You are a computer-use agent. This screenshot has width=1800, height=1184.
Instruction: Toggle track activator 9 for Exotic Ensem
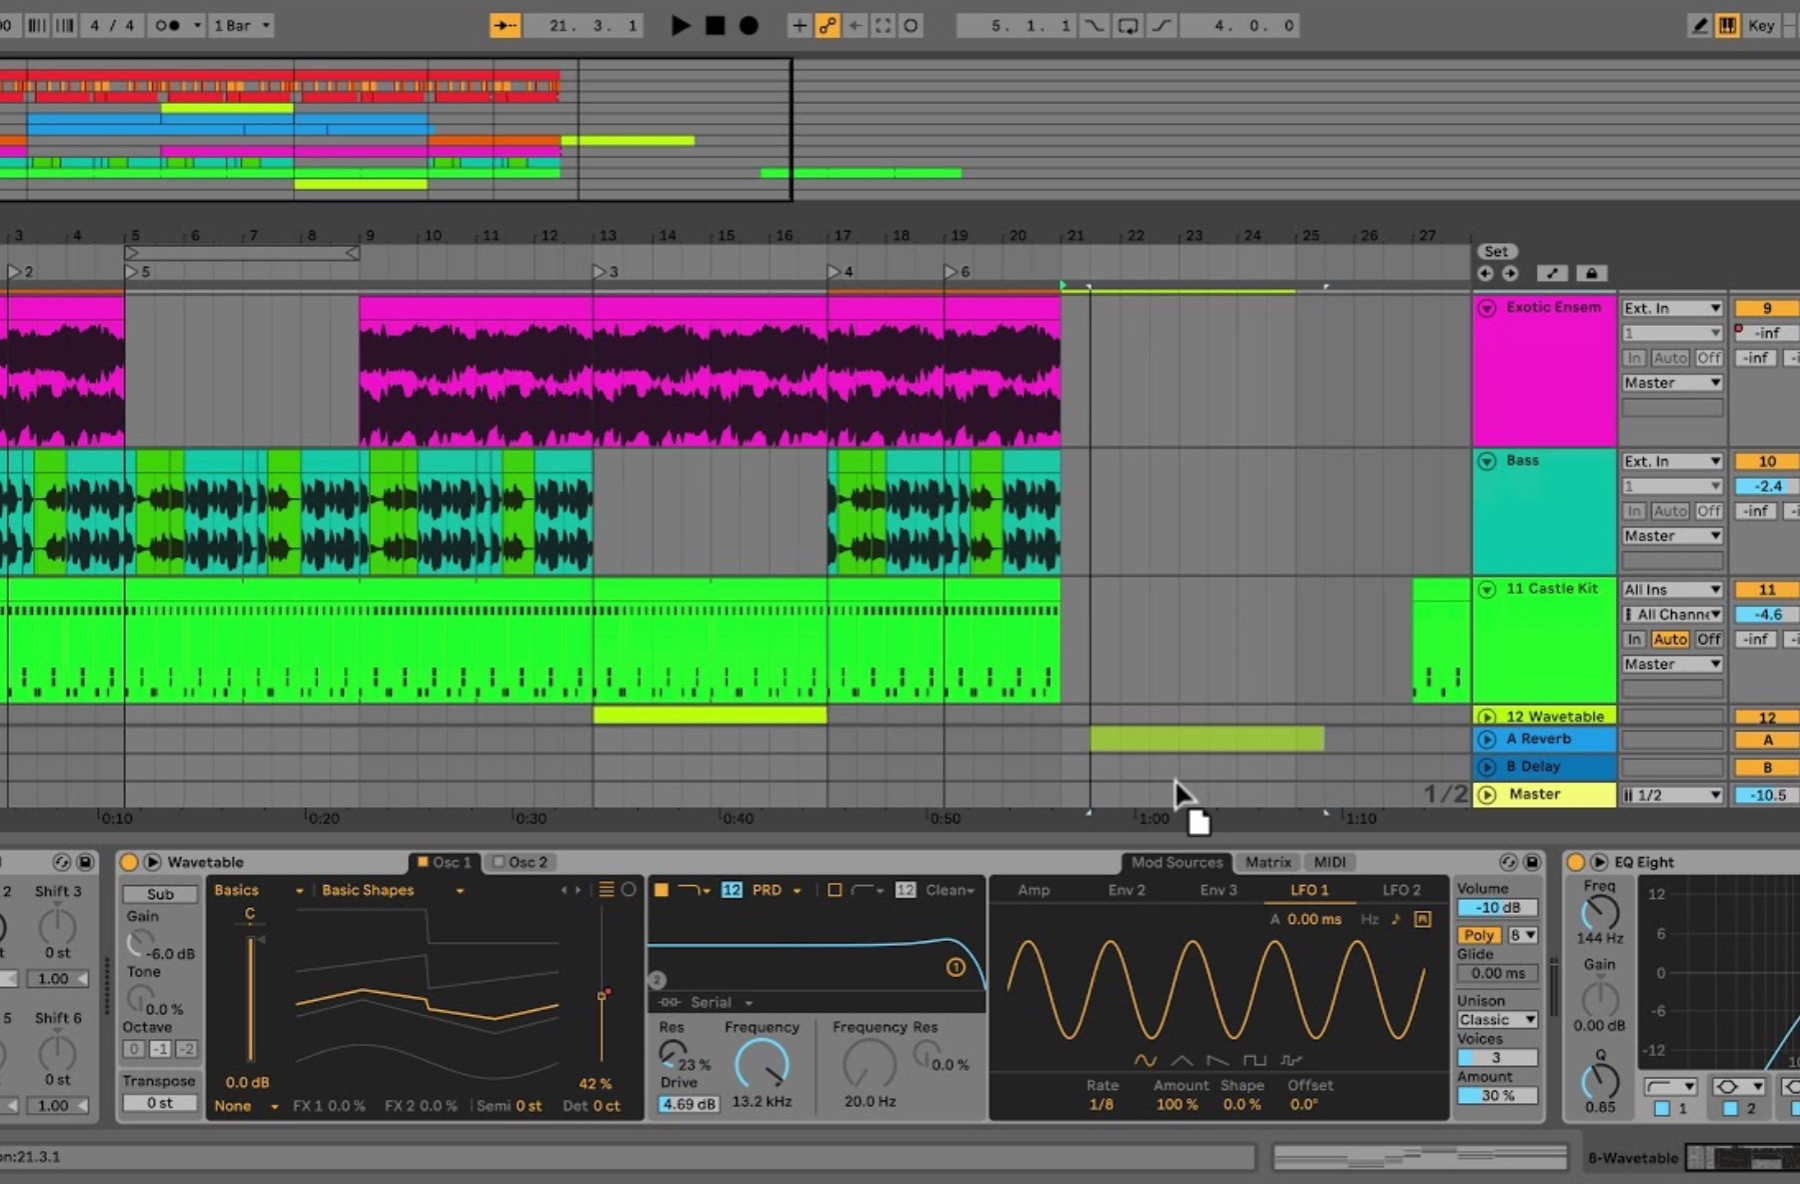(x=1767, y=308)
